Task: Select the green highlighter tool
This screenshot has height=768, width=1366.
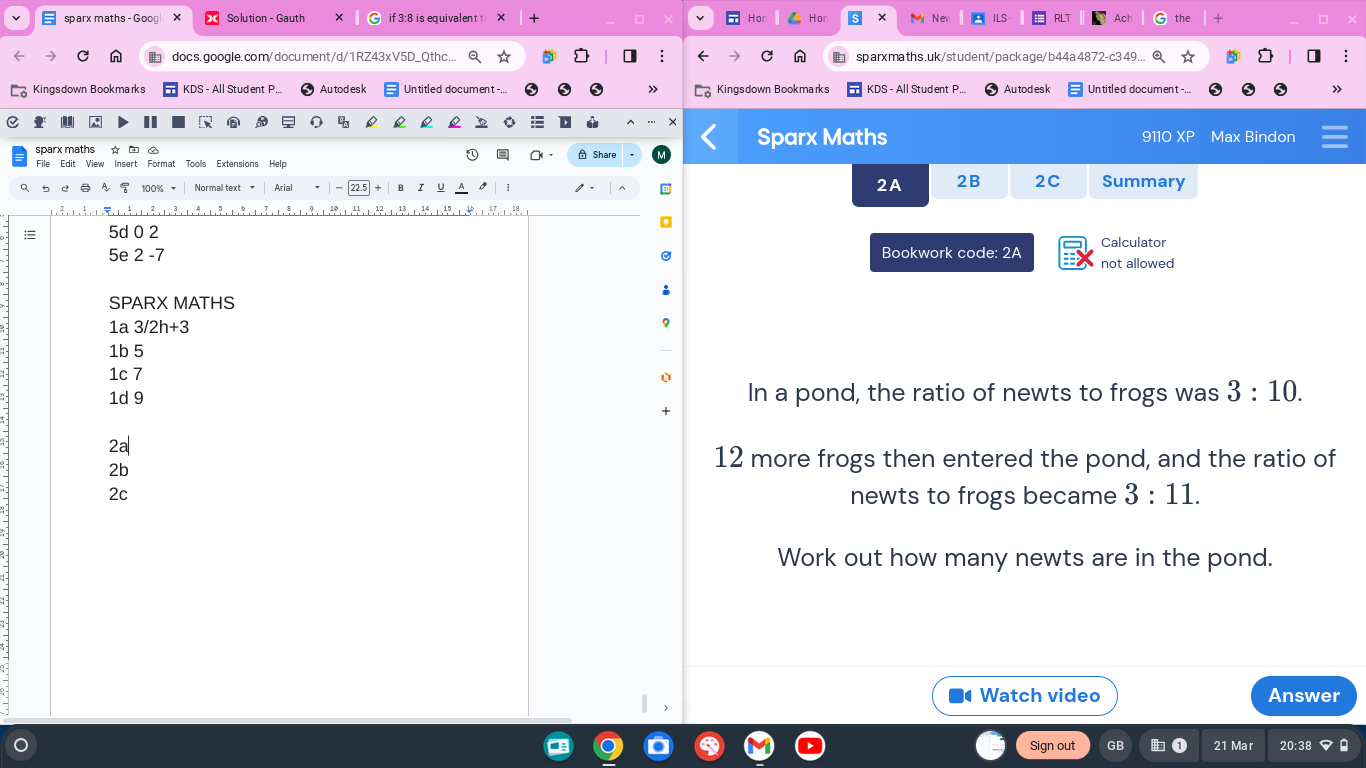Action: pyautogui.click(x=399, y=122)
